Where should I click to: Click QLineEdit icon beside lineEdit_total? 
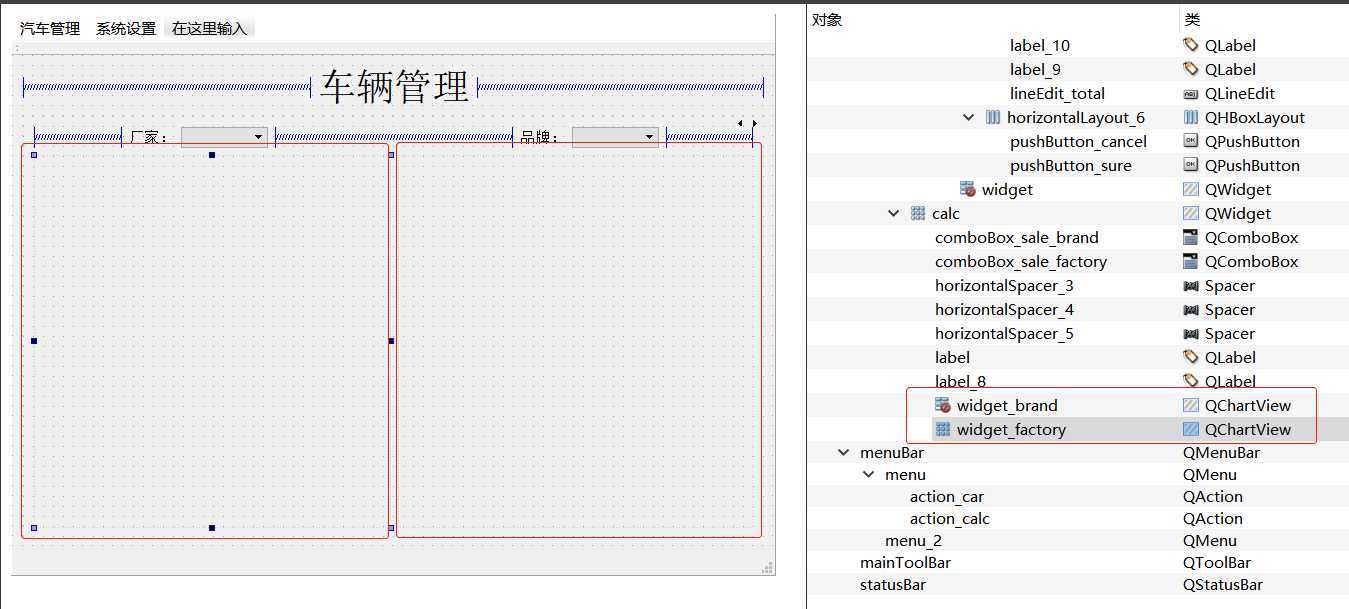click(x=1190, y=93)
